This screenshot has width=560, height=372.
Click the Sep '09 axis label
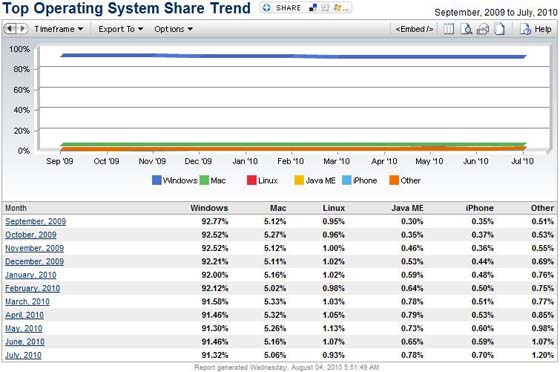pos(60,161)
